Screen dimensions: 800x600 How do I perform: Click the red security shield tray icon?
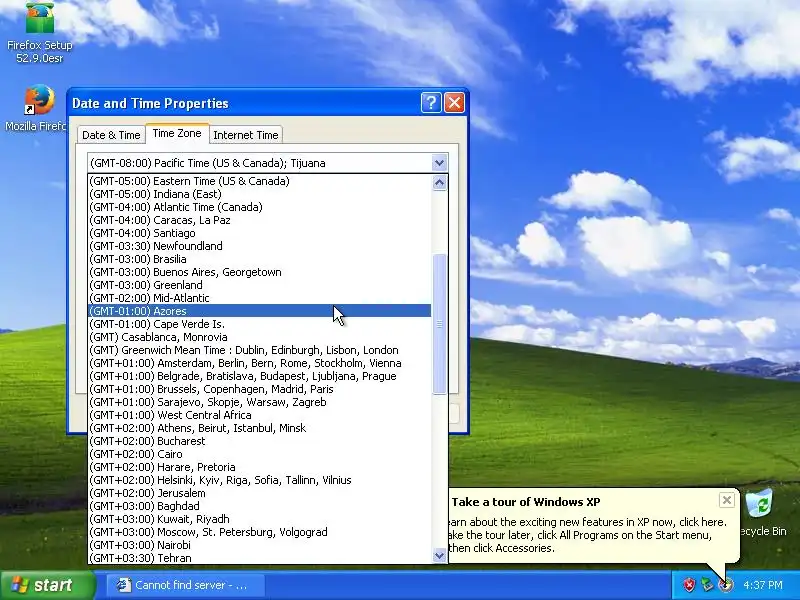(689, 585)
